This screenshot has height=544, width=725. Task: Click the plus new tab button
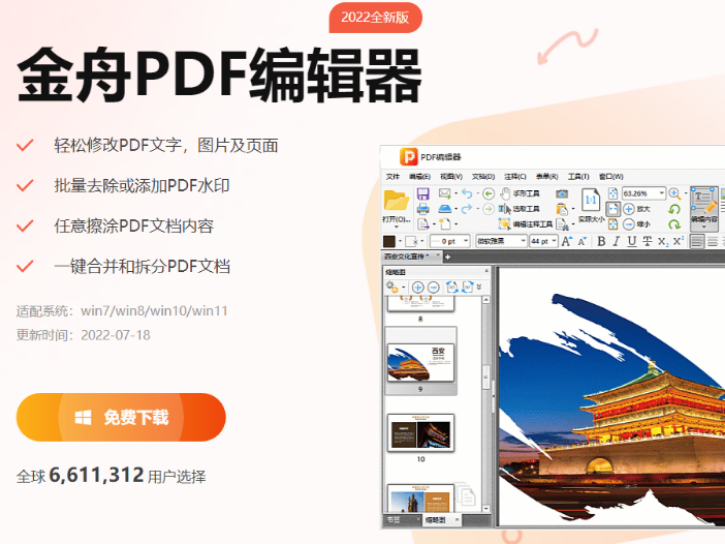[x=448, y=257]
